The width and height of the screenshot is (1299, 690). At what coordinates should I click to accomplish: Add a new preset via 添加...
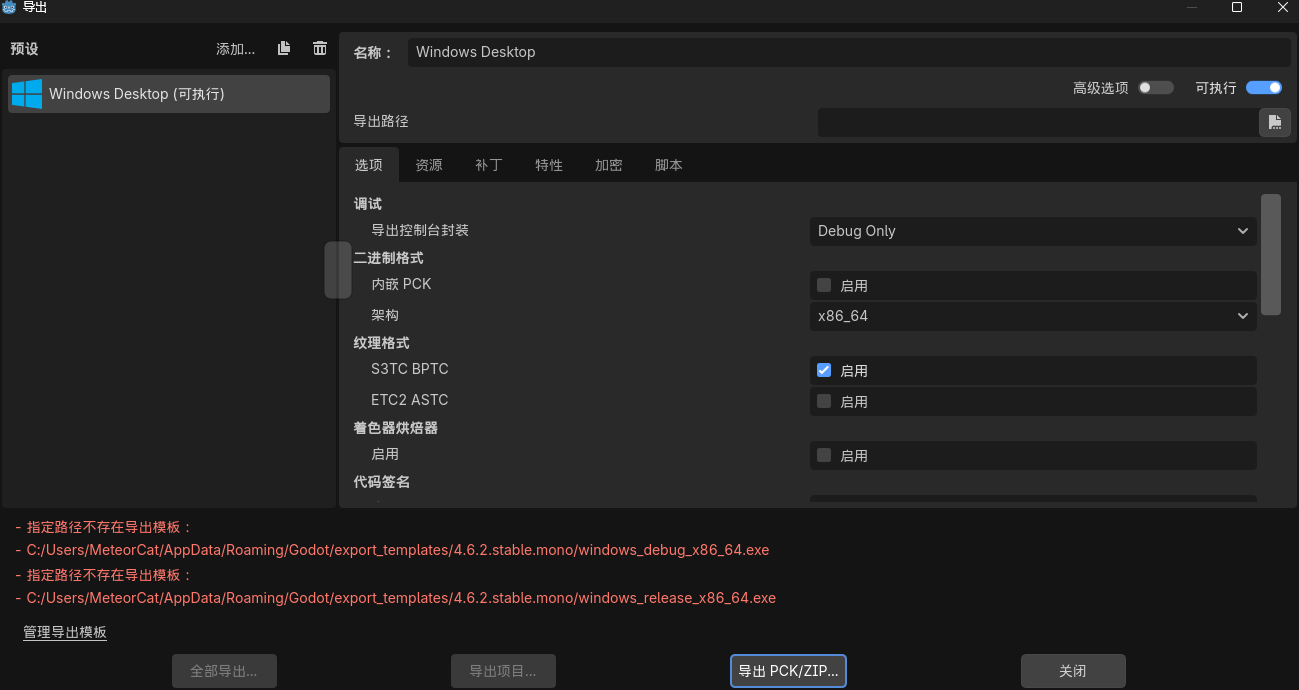(236, 49)
